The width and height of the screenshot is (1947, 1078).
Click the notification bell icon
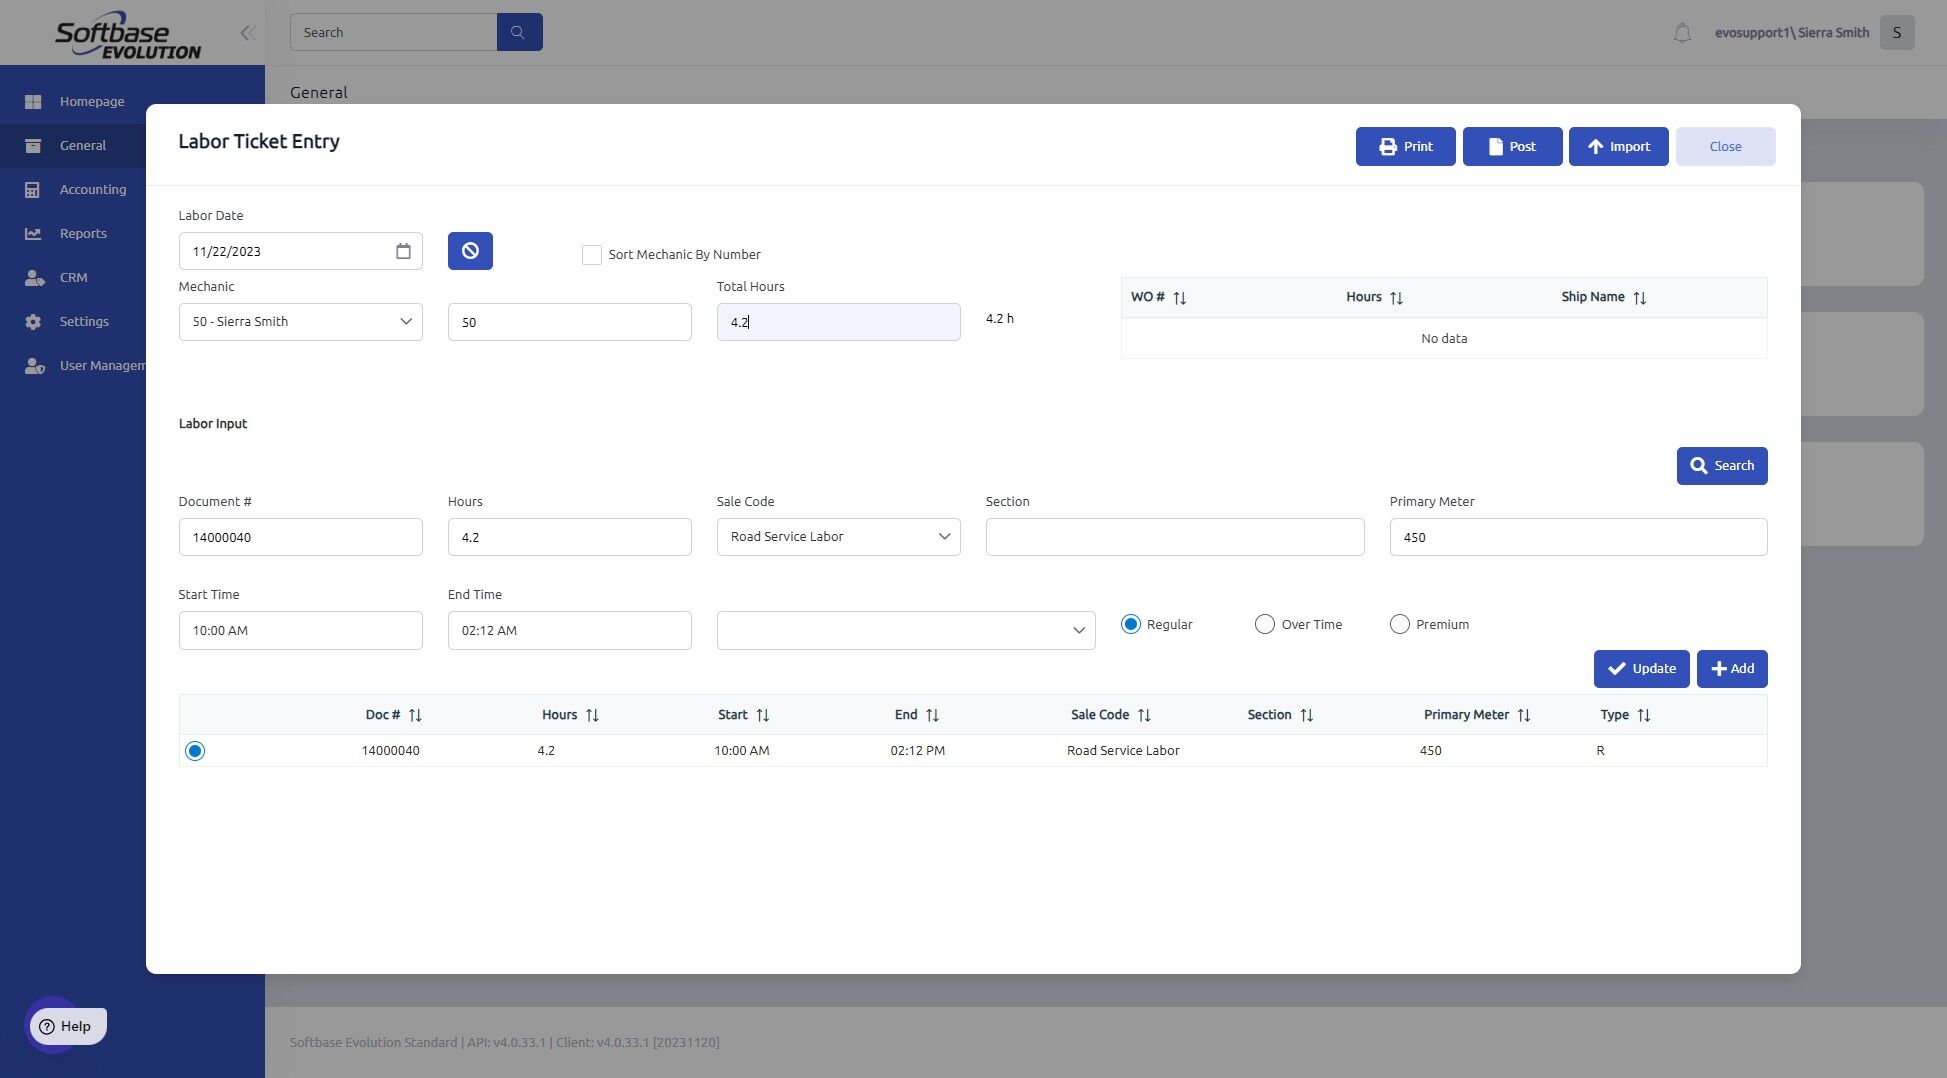1682,33
